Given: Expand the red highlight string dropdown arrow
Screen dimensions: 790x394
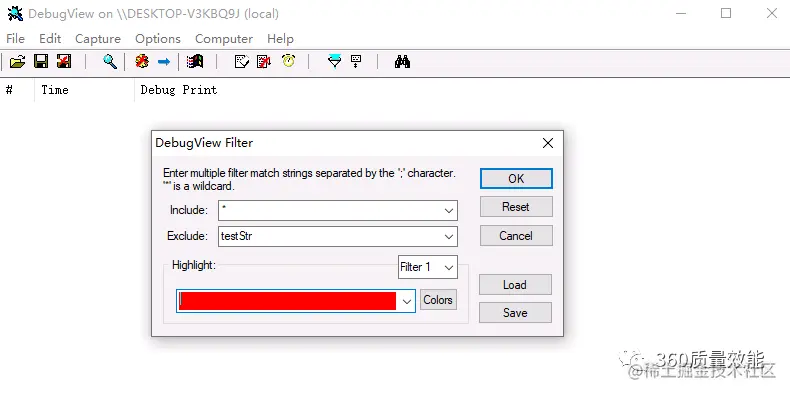Looking at the screenshot, I should coord(407,301).
